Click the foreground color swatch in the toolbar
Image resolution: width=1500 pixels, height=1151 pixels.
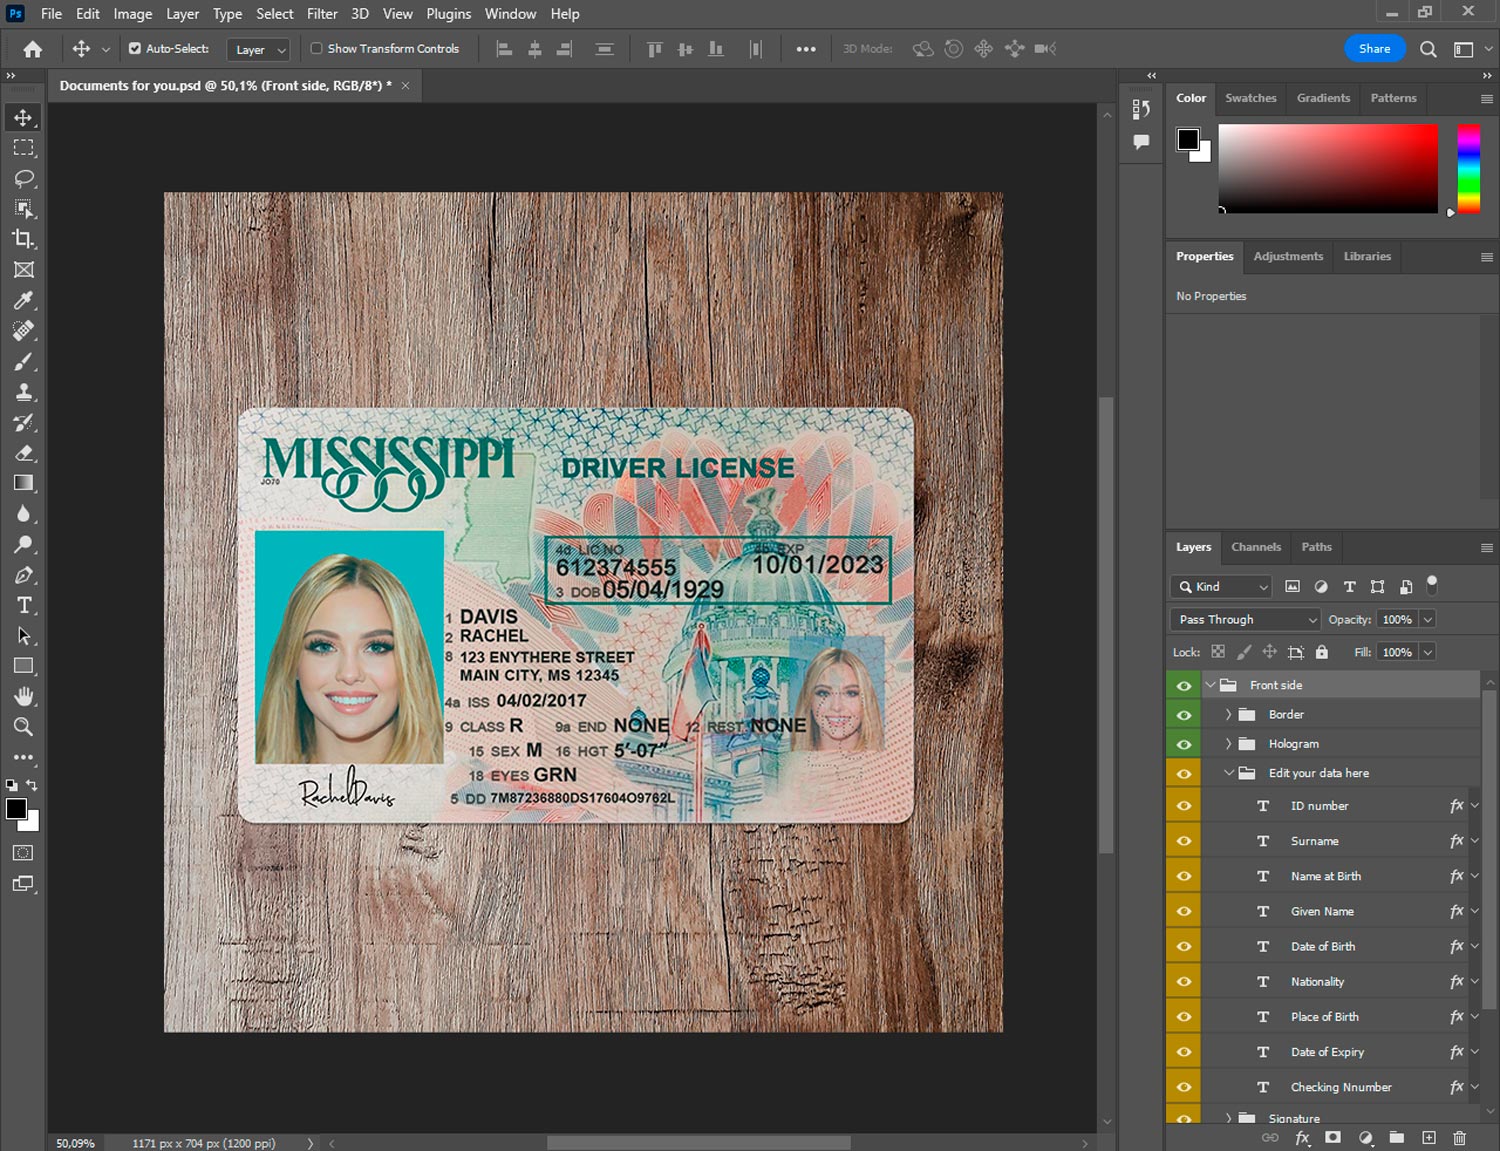click(x=16, y=809)
